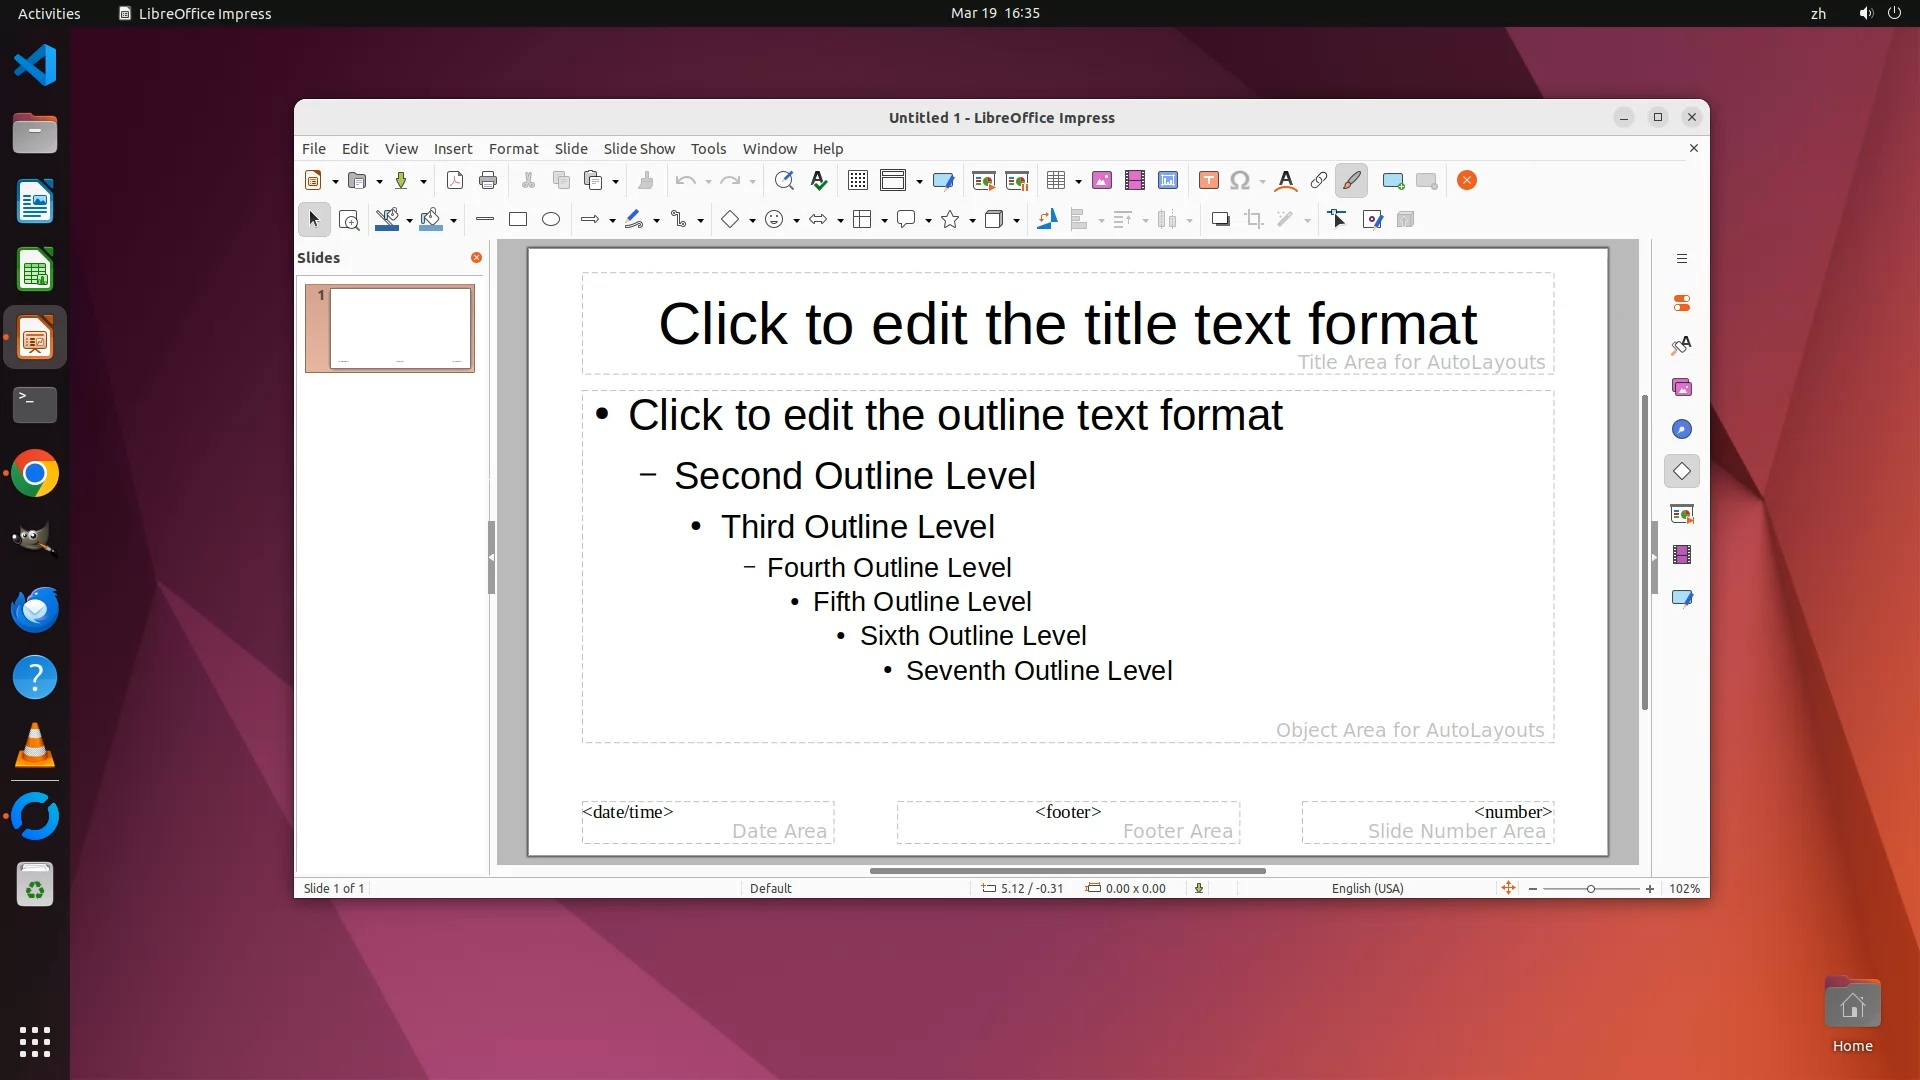Open the Format menu

513,148
